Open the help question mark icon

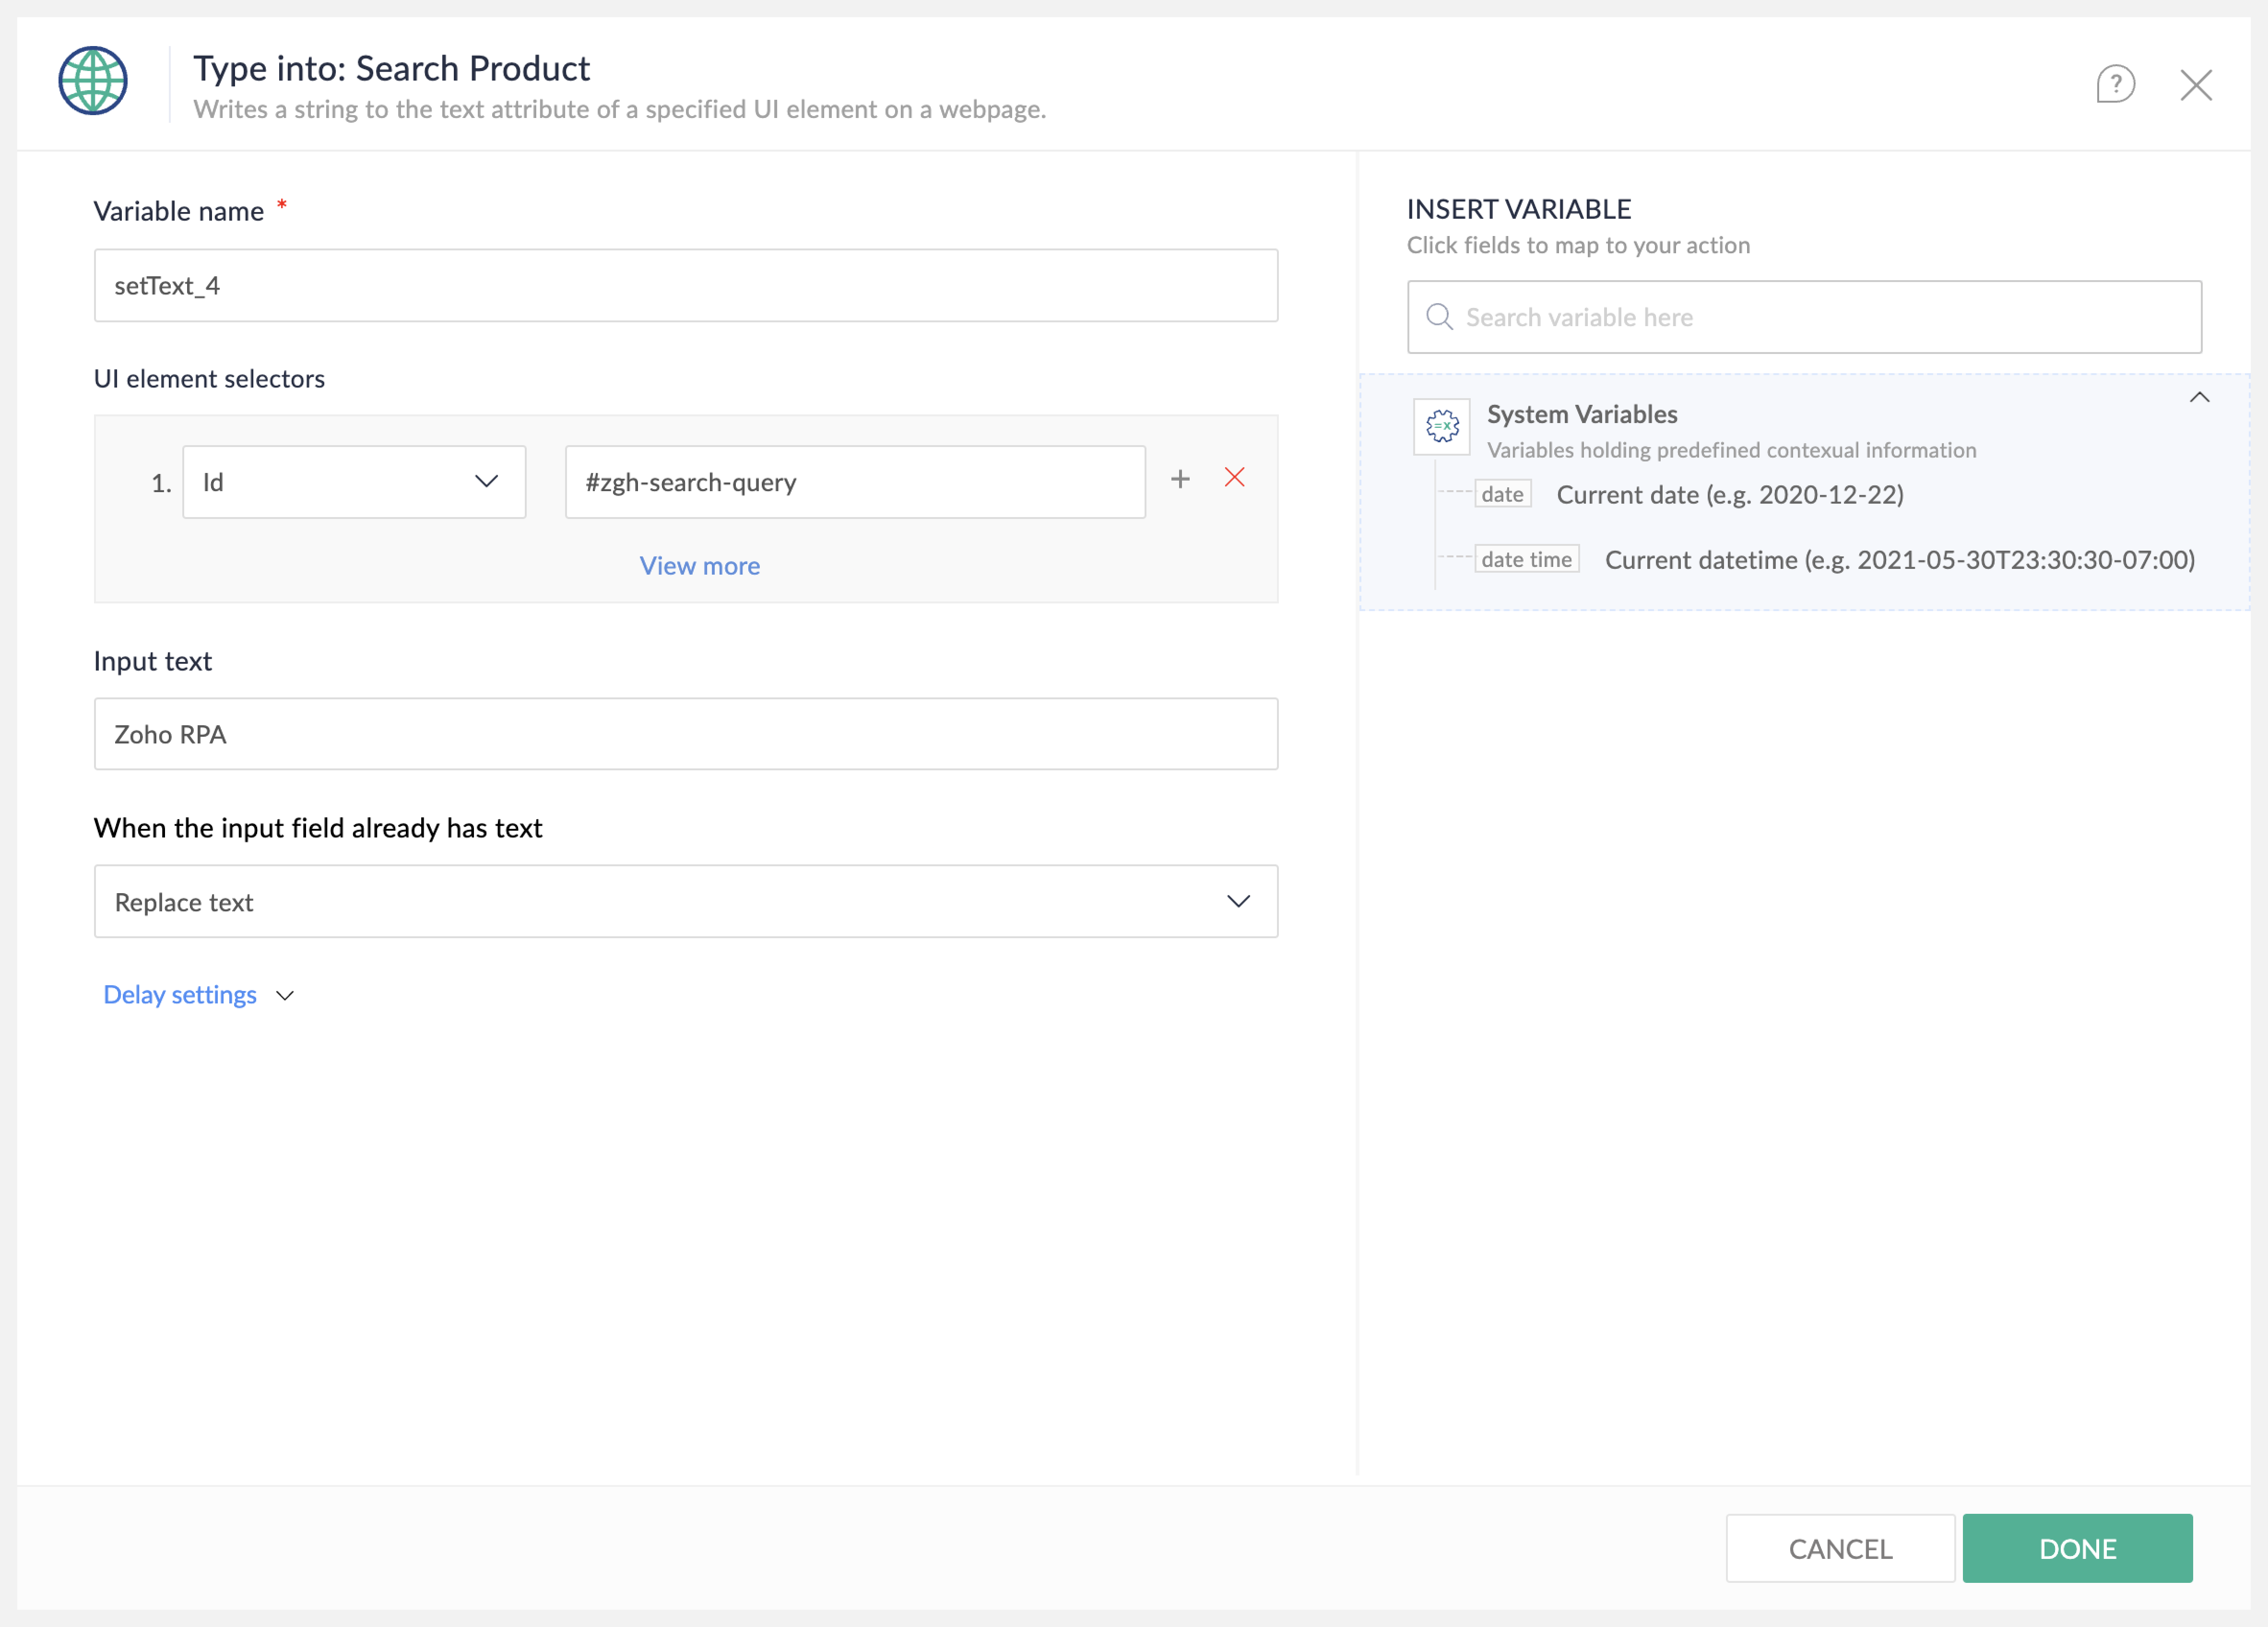[x=2115, y=84]
